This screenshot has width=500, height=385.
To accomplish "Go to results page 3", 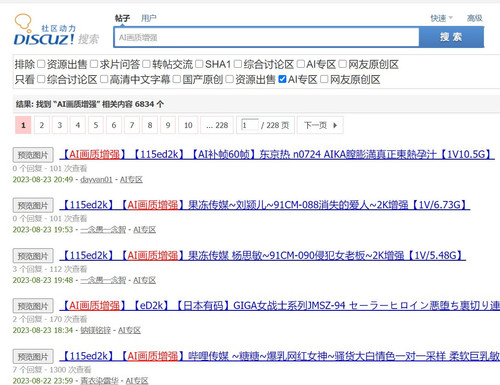I will [x=60, y=125].
